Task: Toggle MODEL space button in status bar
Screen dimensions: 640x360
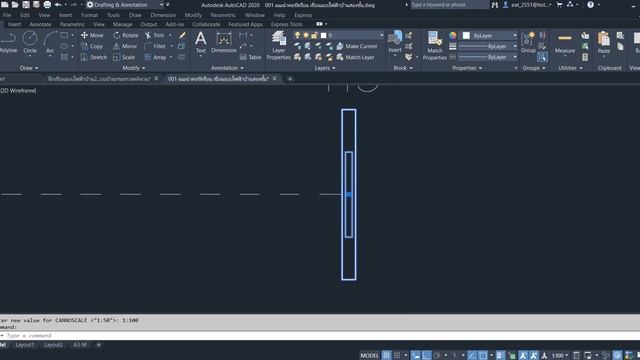Action: point(369,356)
